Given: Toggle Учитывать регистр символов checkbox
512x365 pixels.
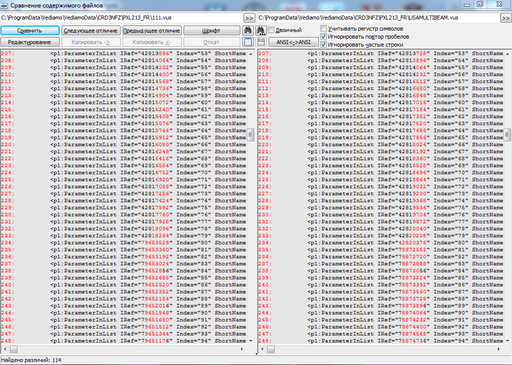Looking at the screenshot, I should pos(323,28).
